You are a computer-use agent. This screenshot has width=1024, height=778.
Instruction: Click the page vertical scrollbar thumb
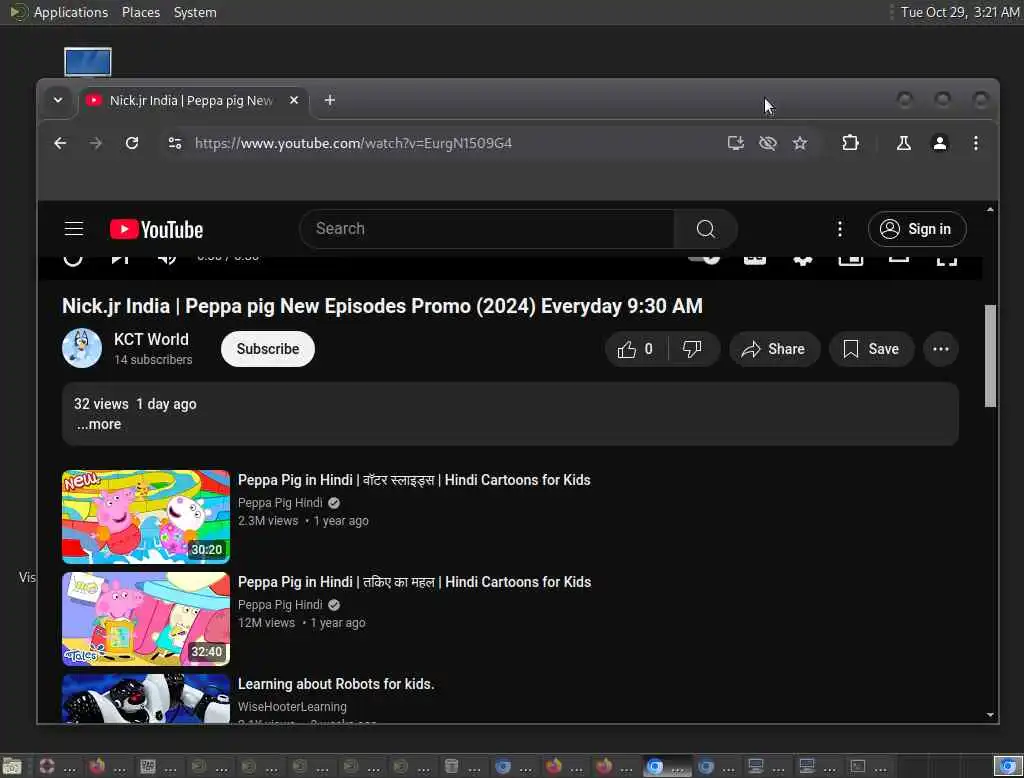click(990, 356)
